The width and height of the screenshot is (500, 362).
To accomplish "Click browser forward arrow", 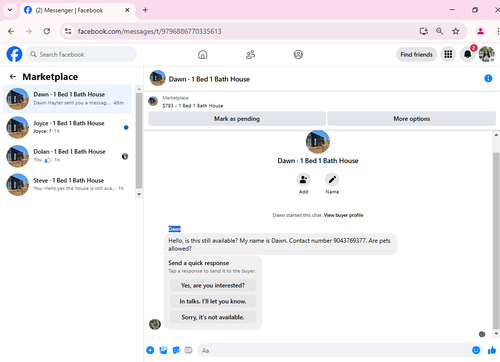I will pyautogui.click(x=29, y=31).
